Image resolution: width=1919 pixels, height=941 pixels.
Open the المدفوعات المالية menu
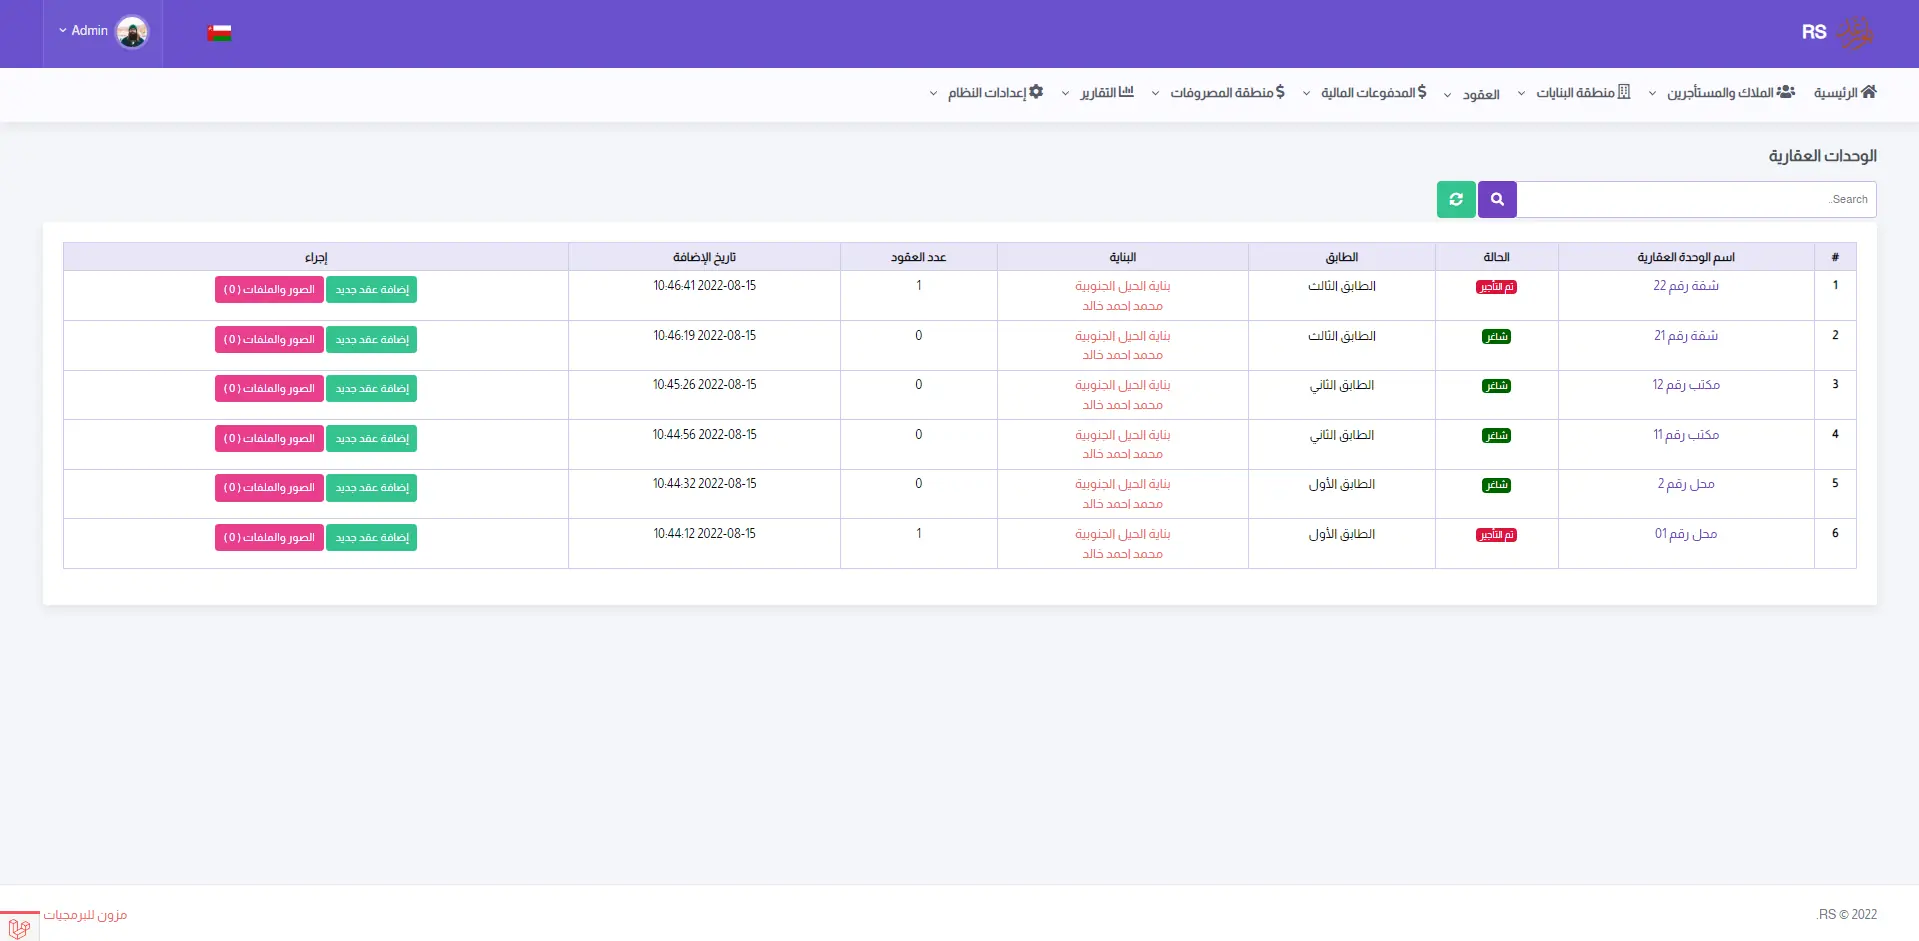pyautogui.click(x=1365, y=93)
